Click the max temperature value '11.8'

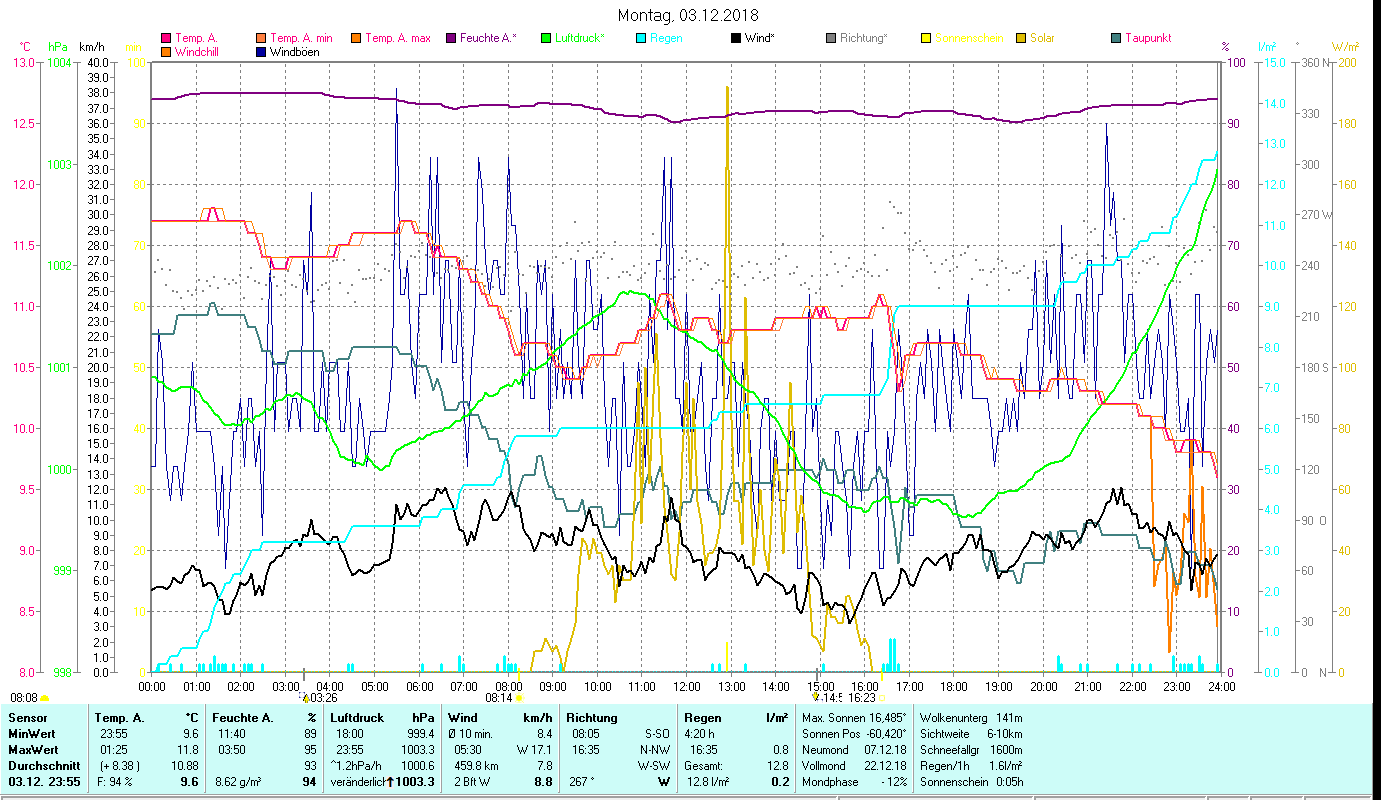[x=188, y=750]
